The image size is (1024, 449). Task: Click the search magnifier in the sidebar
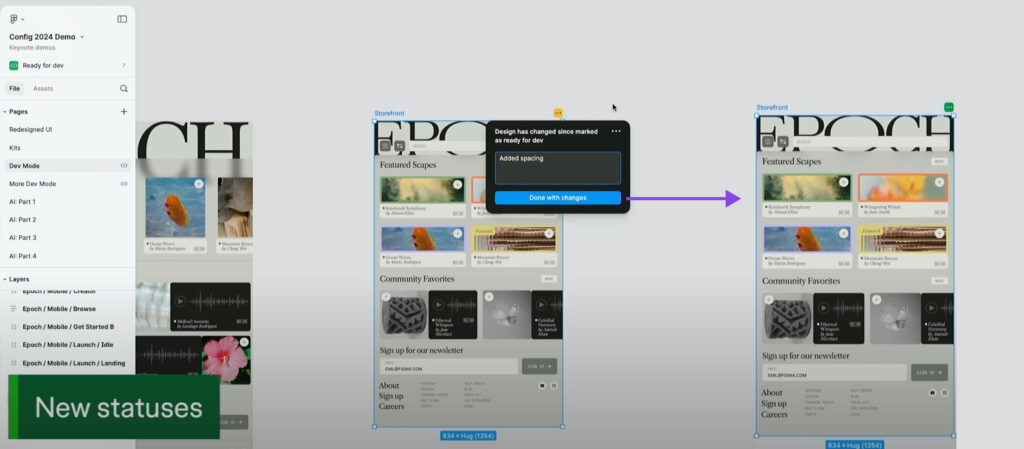tap(123, 88)
